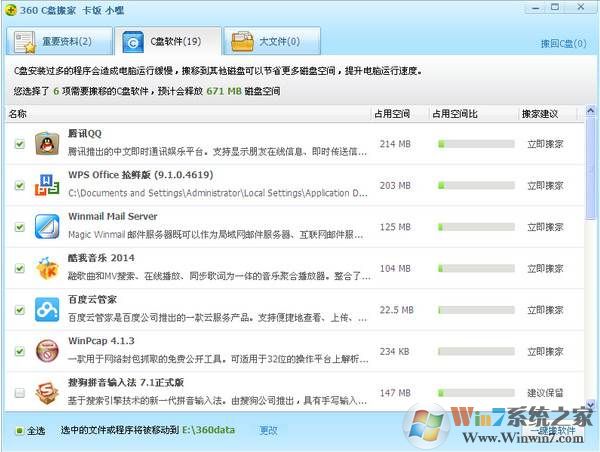Click the 22.5 MB size value

(396, 310)
